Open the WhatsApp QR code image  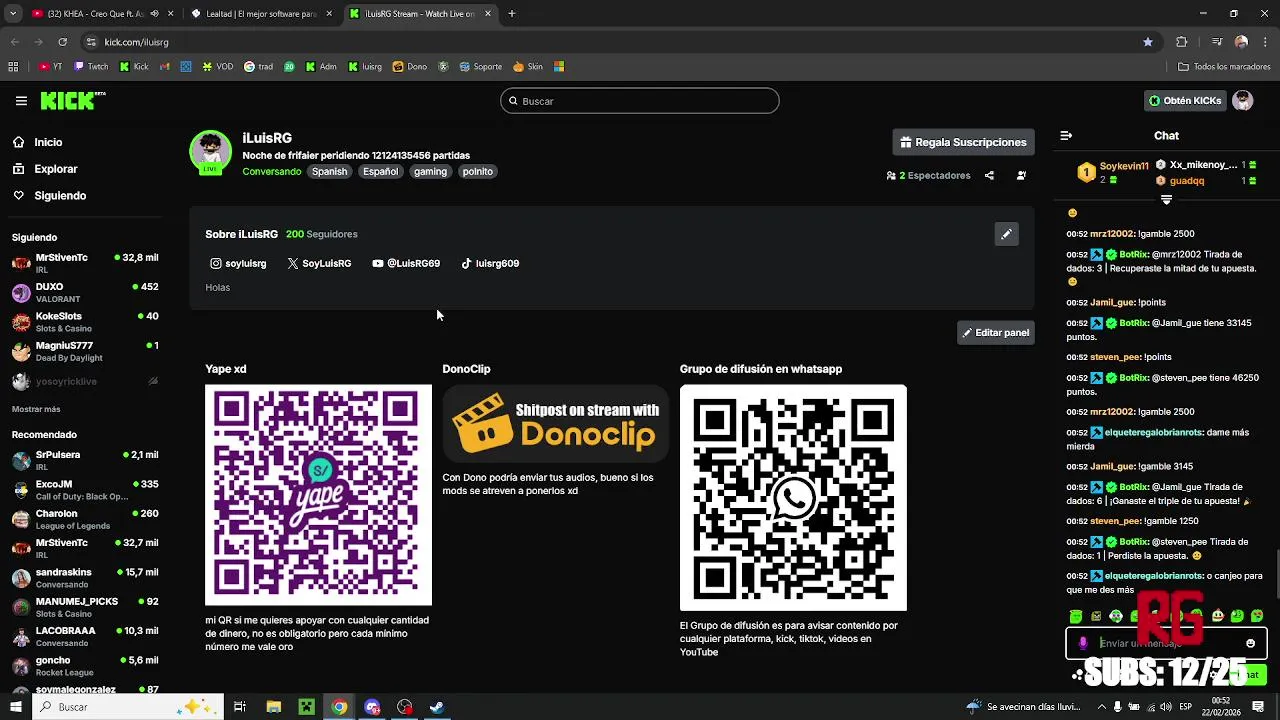click(x=793, y=498)
